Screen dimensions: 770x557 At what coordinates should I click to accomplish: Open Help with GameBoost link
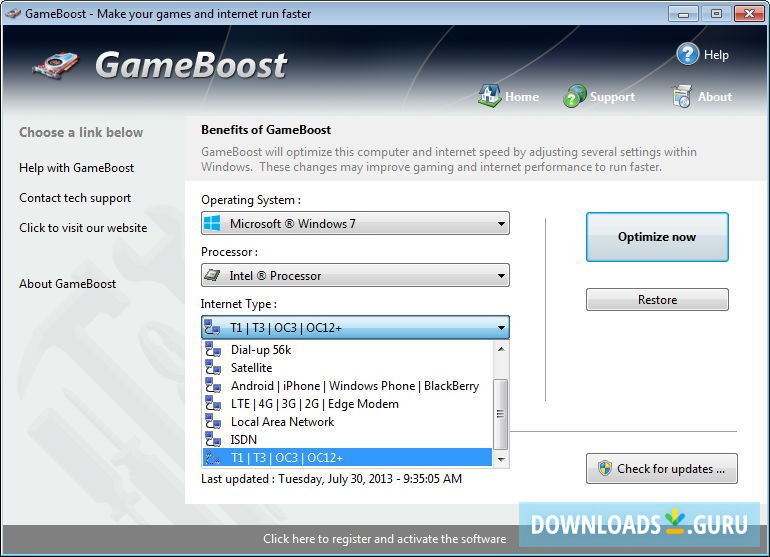click(x=76, y=168)
